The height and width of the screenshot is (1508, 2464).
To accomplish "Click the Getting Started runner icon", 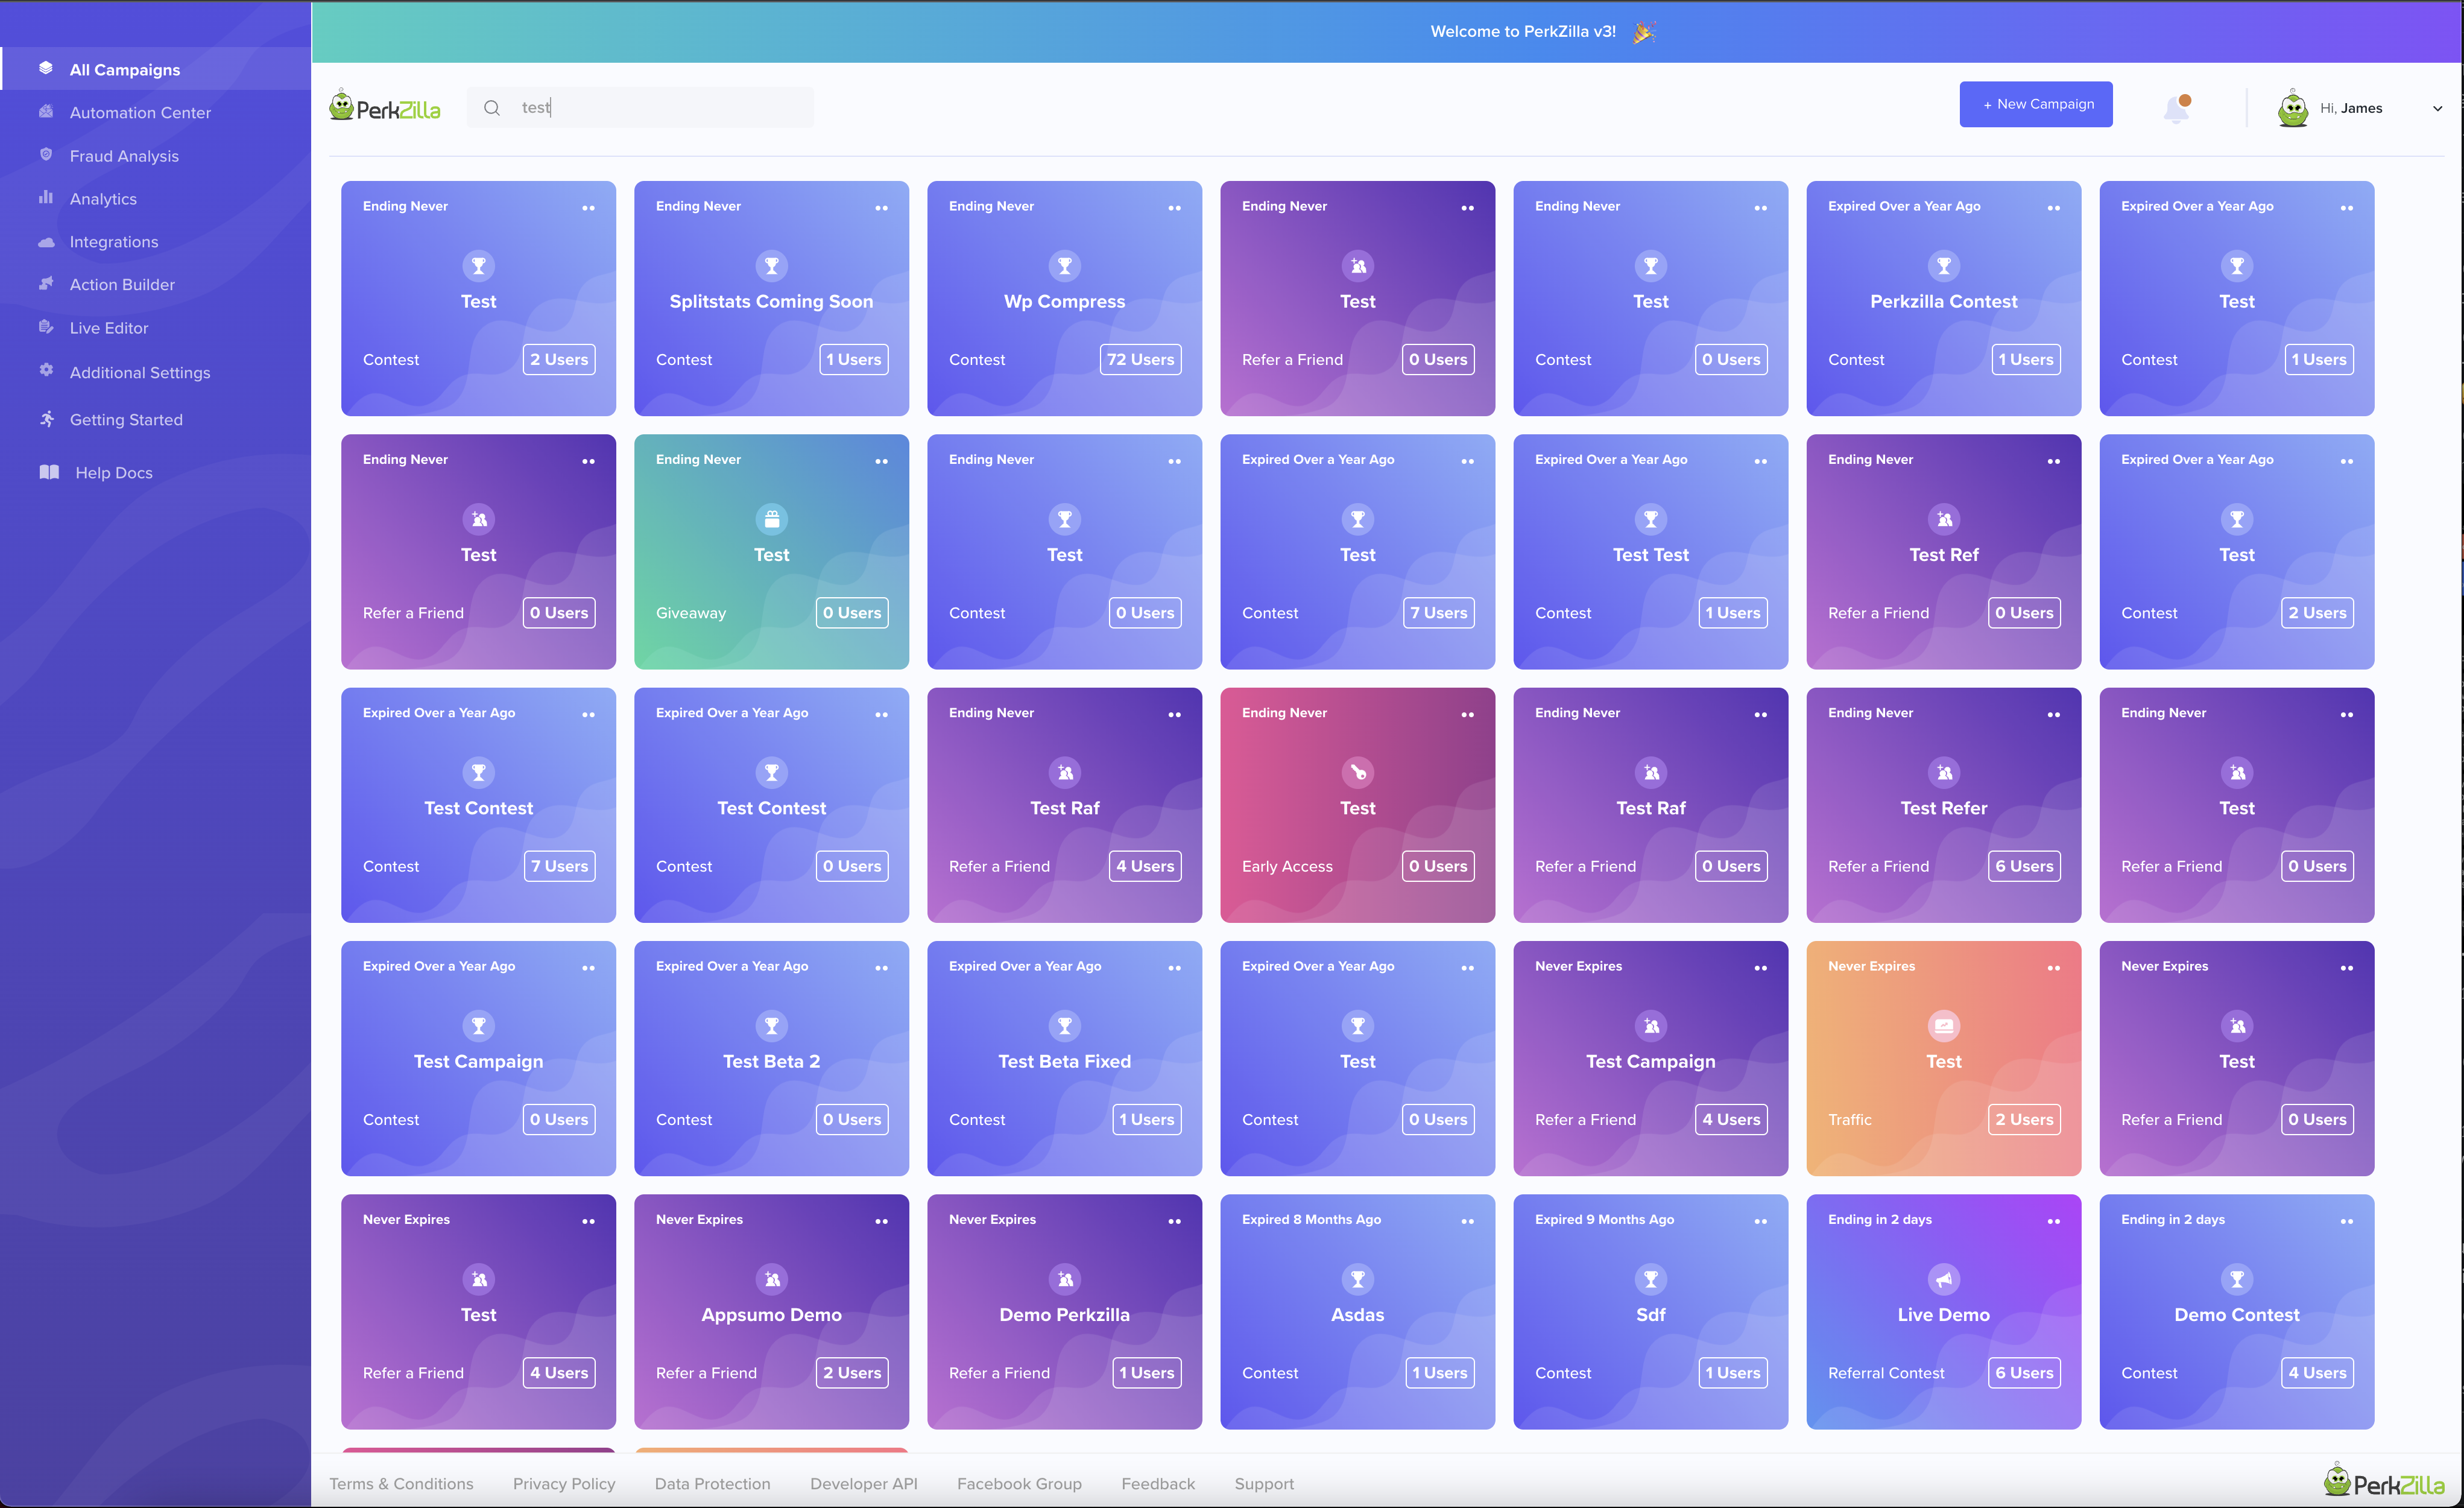I will [x=46, y=418].
